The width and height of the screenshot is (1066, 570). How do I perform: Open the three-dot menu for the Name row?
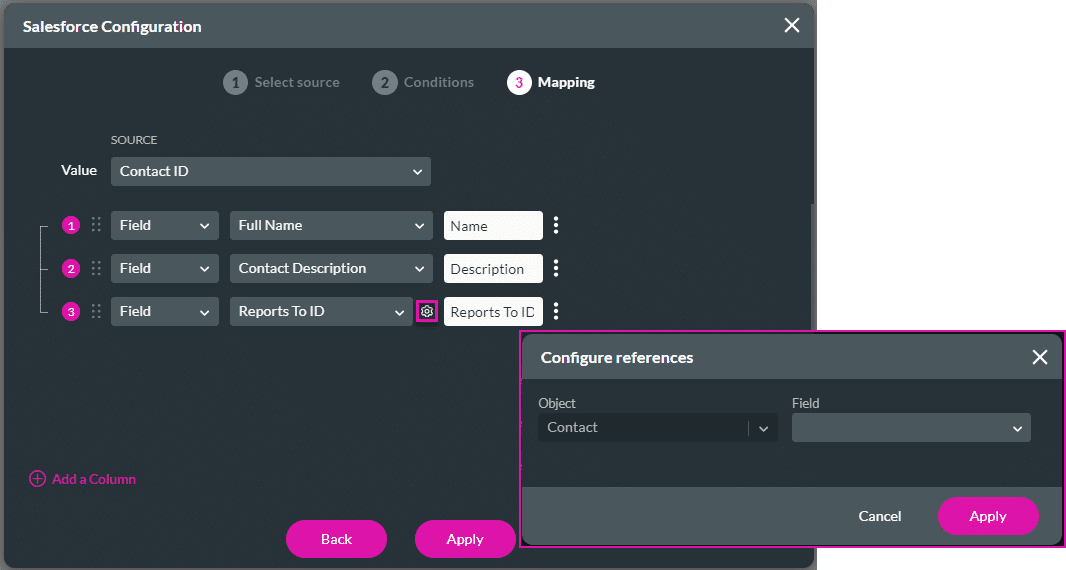click(x=556, y=225)
